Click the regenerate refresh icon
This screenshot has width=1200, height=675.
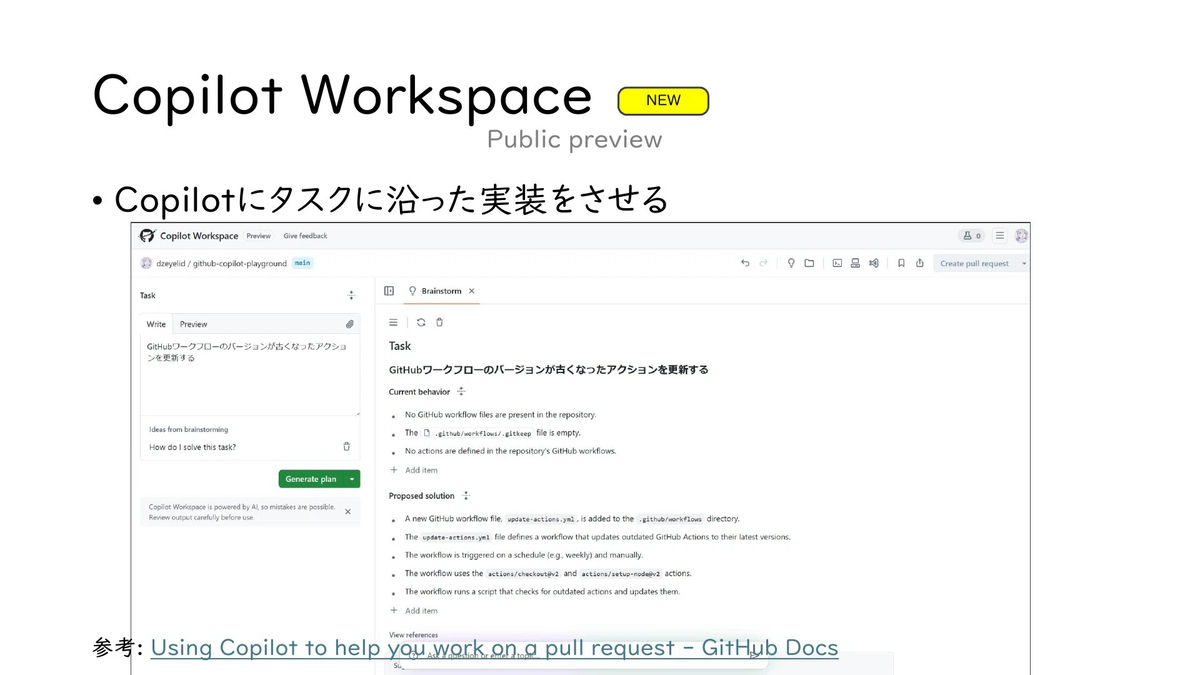coord(421,322)
